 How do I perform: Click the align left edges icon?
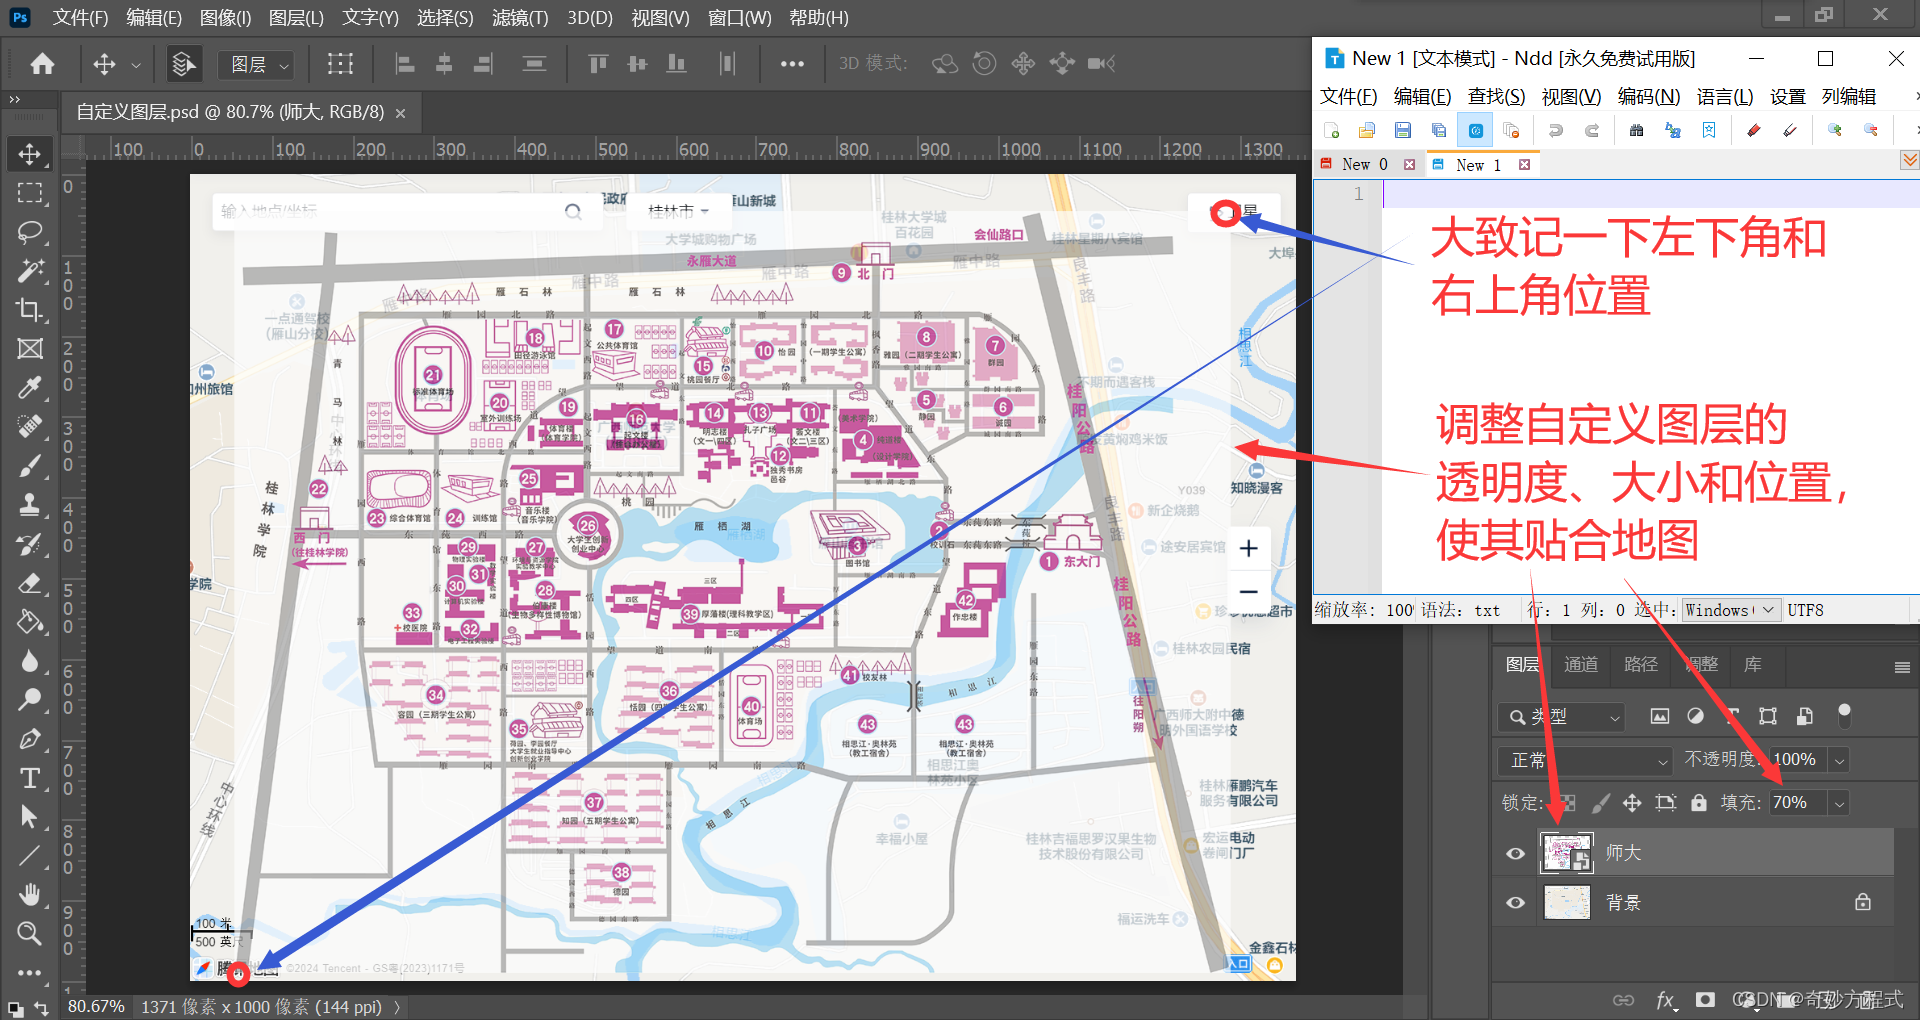tap(405, 64)
